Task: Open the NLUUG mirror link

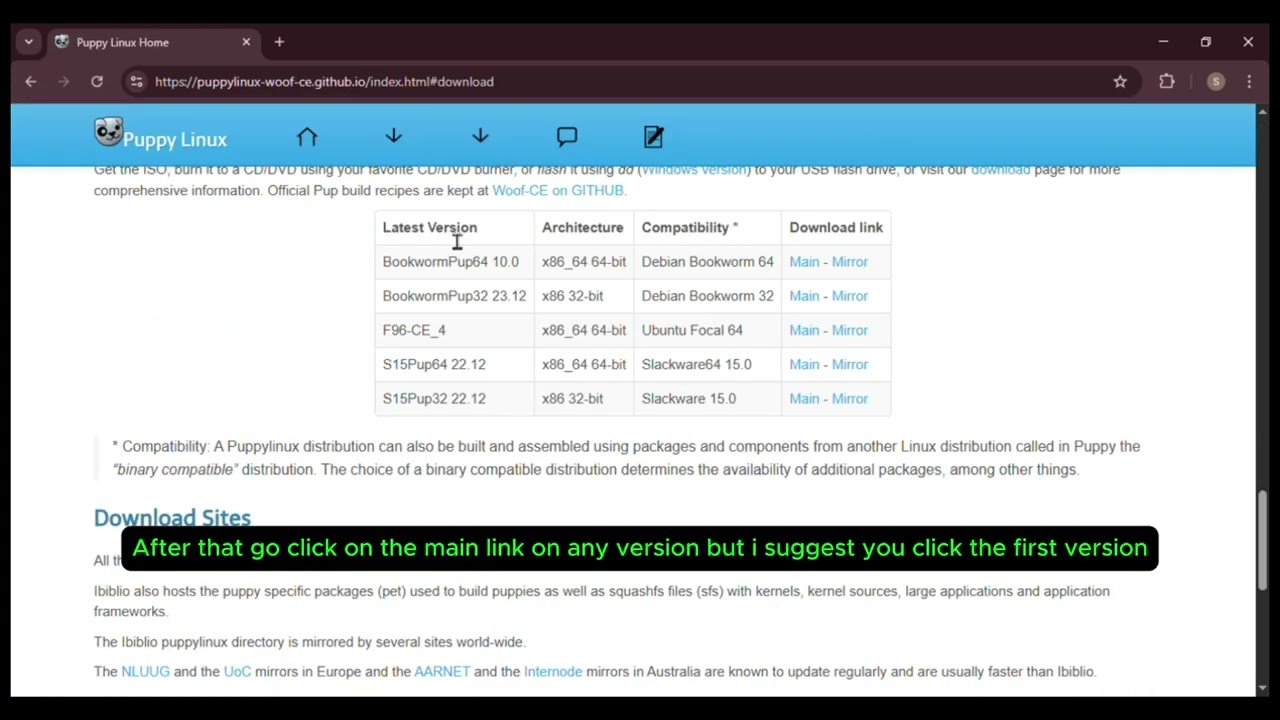Action: 146,672
